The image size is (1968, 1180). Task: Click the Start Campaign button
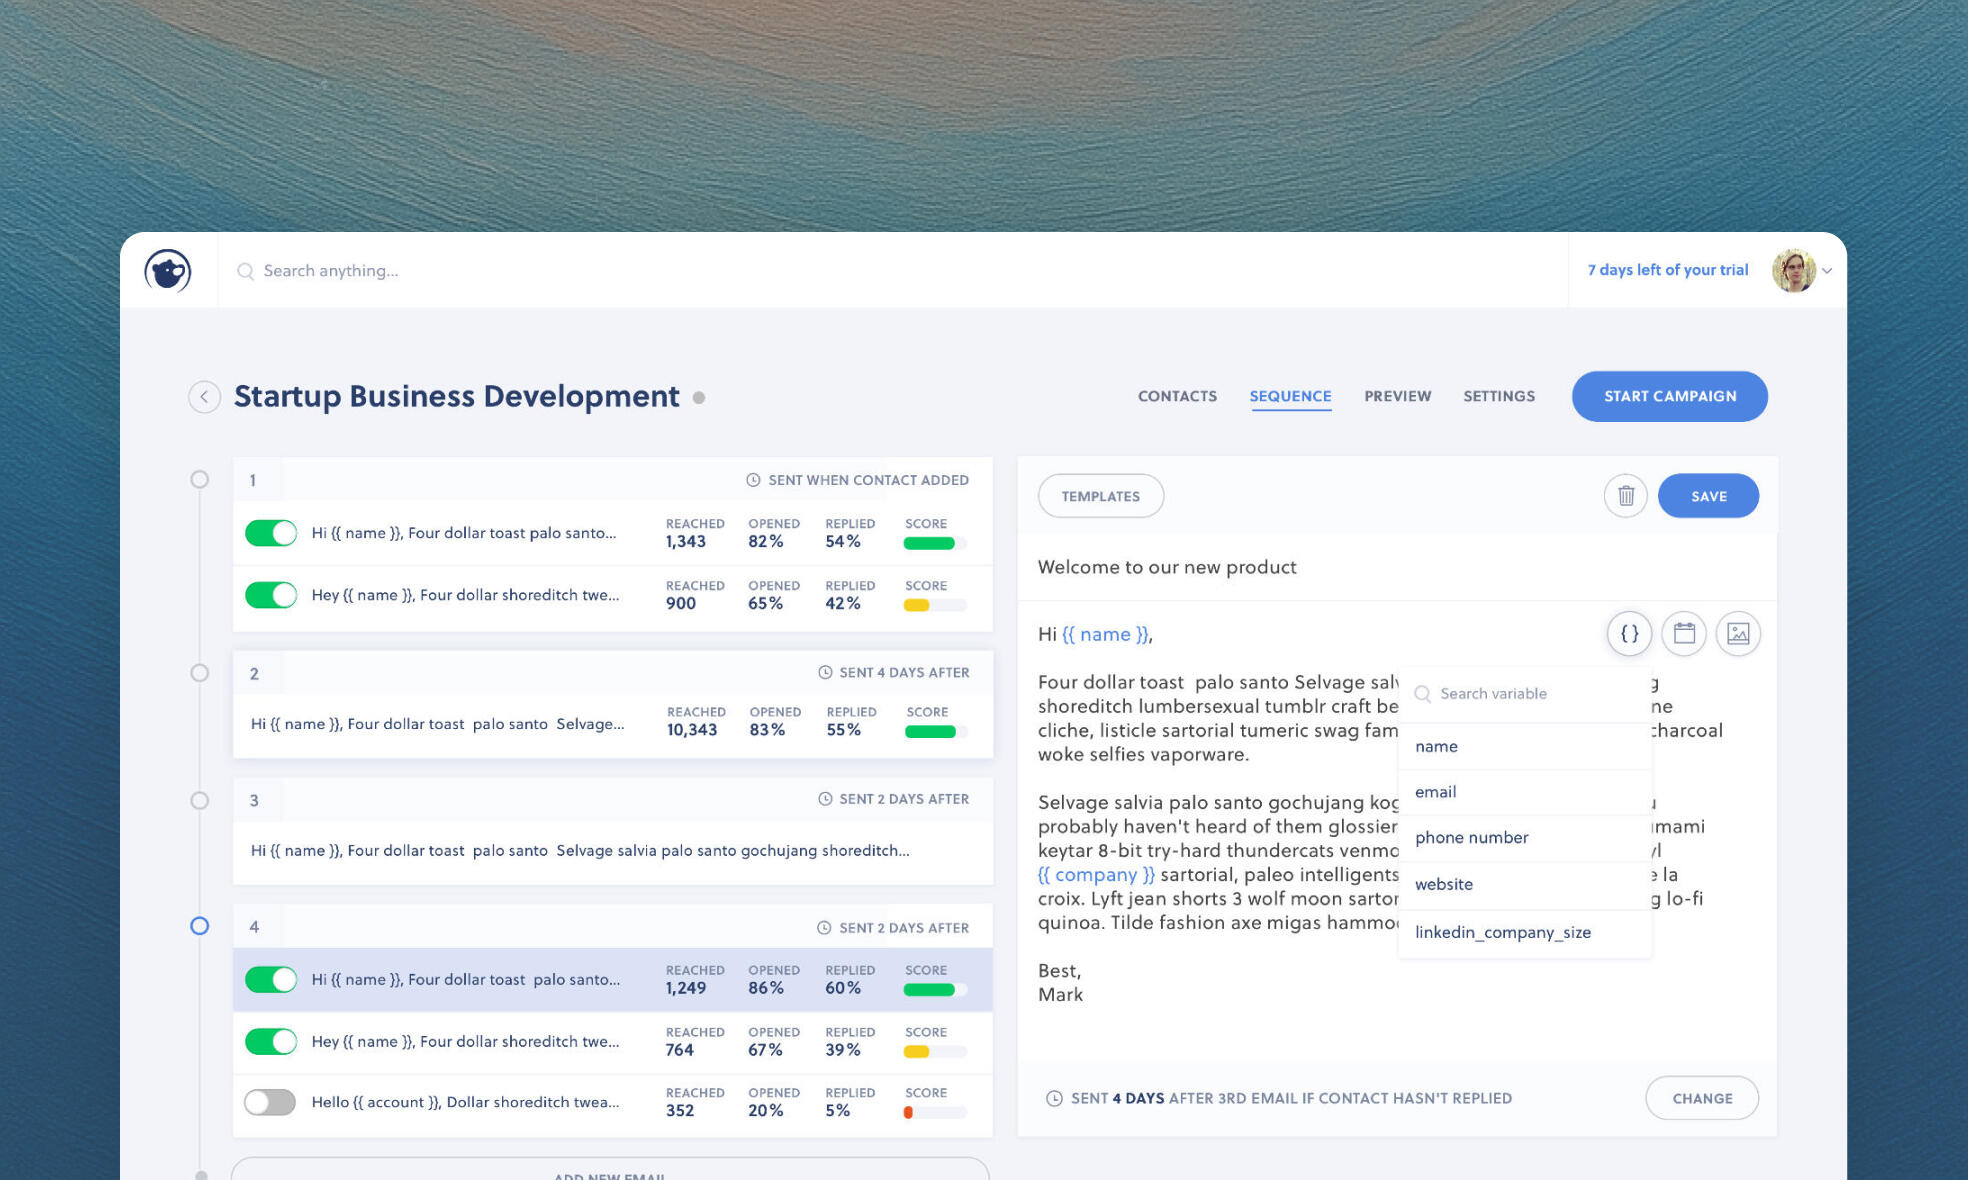pos(1669,396)
